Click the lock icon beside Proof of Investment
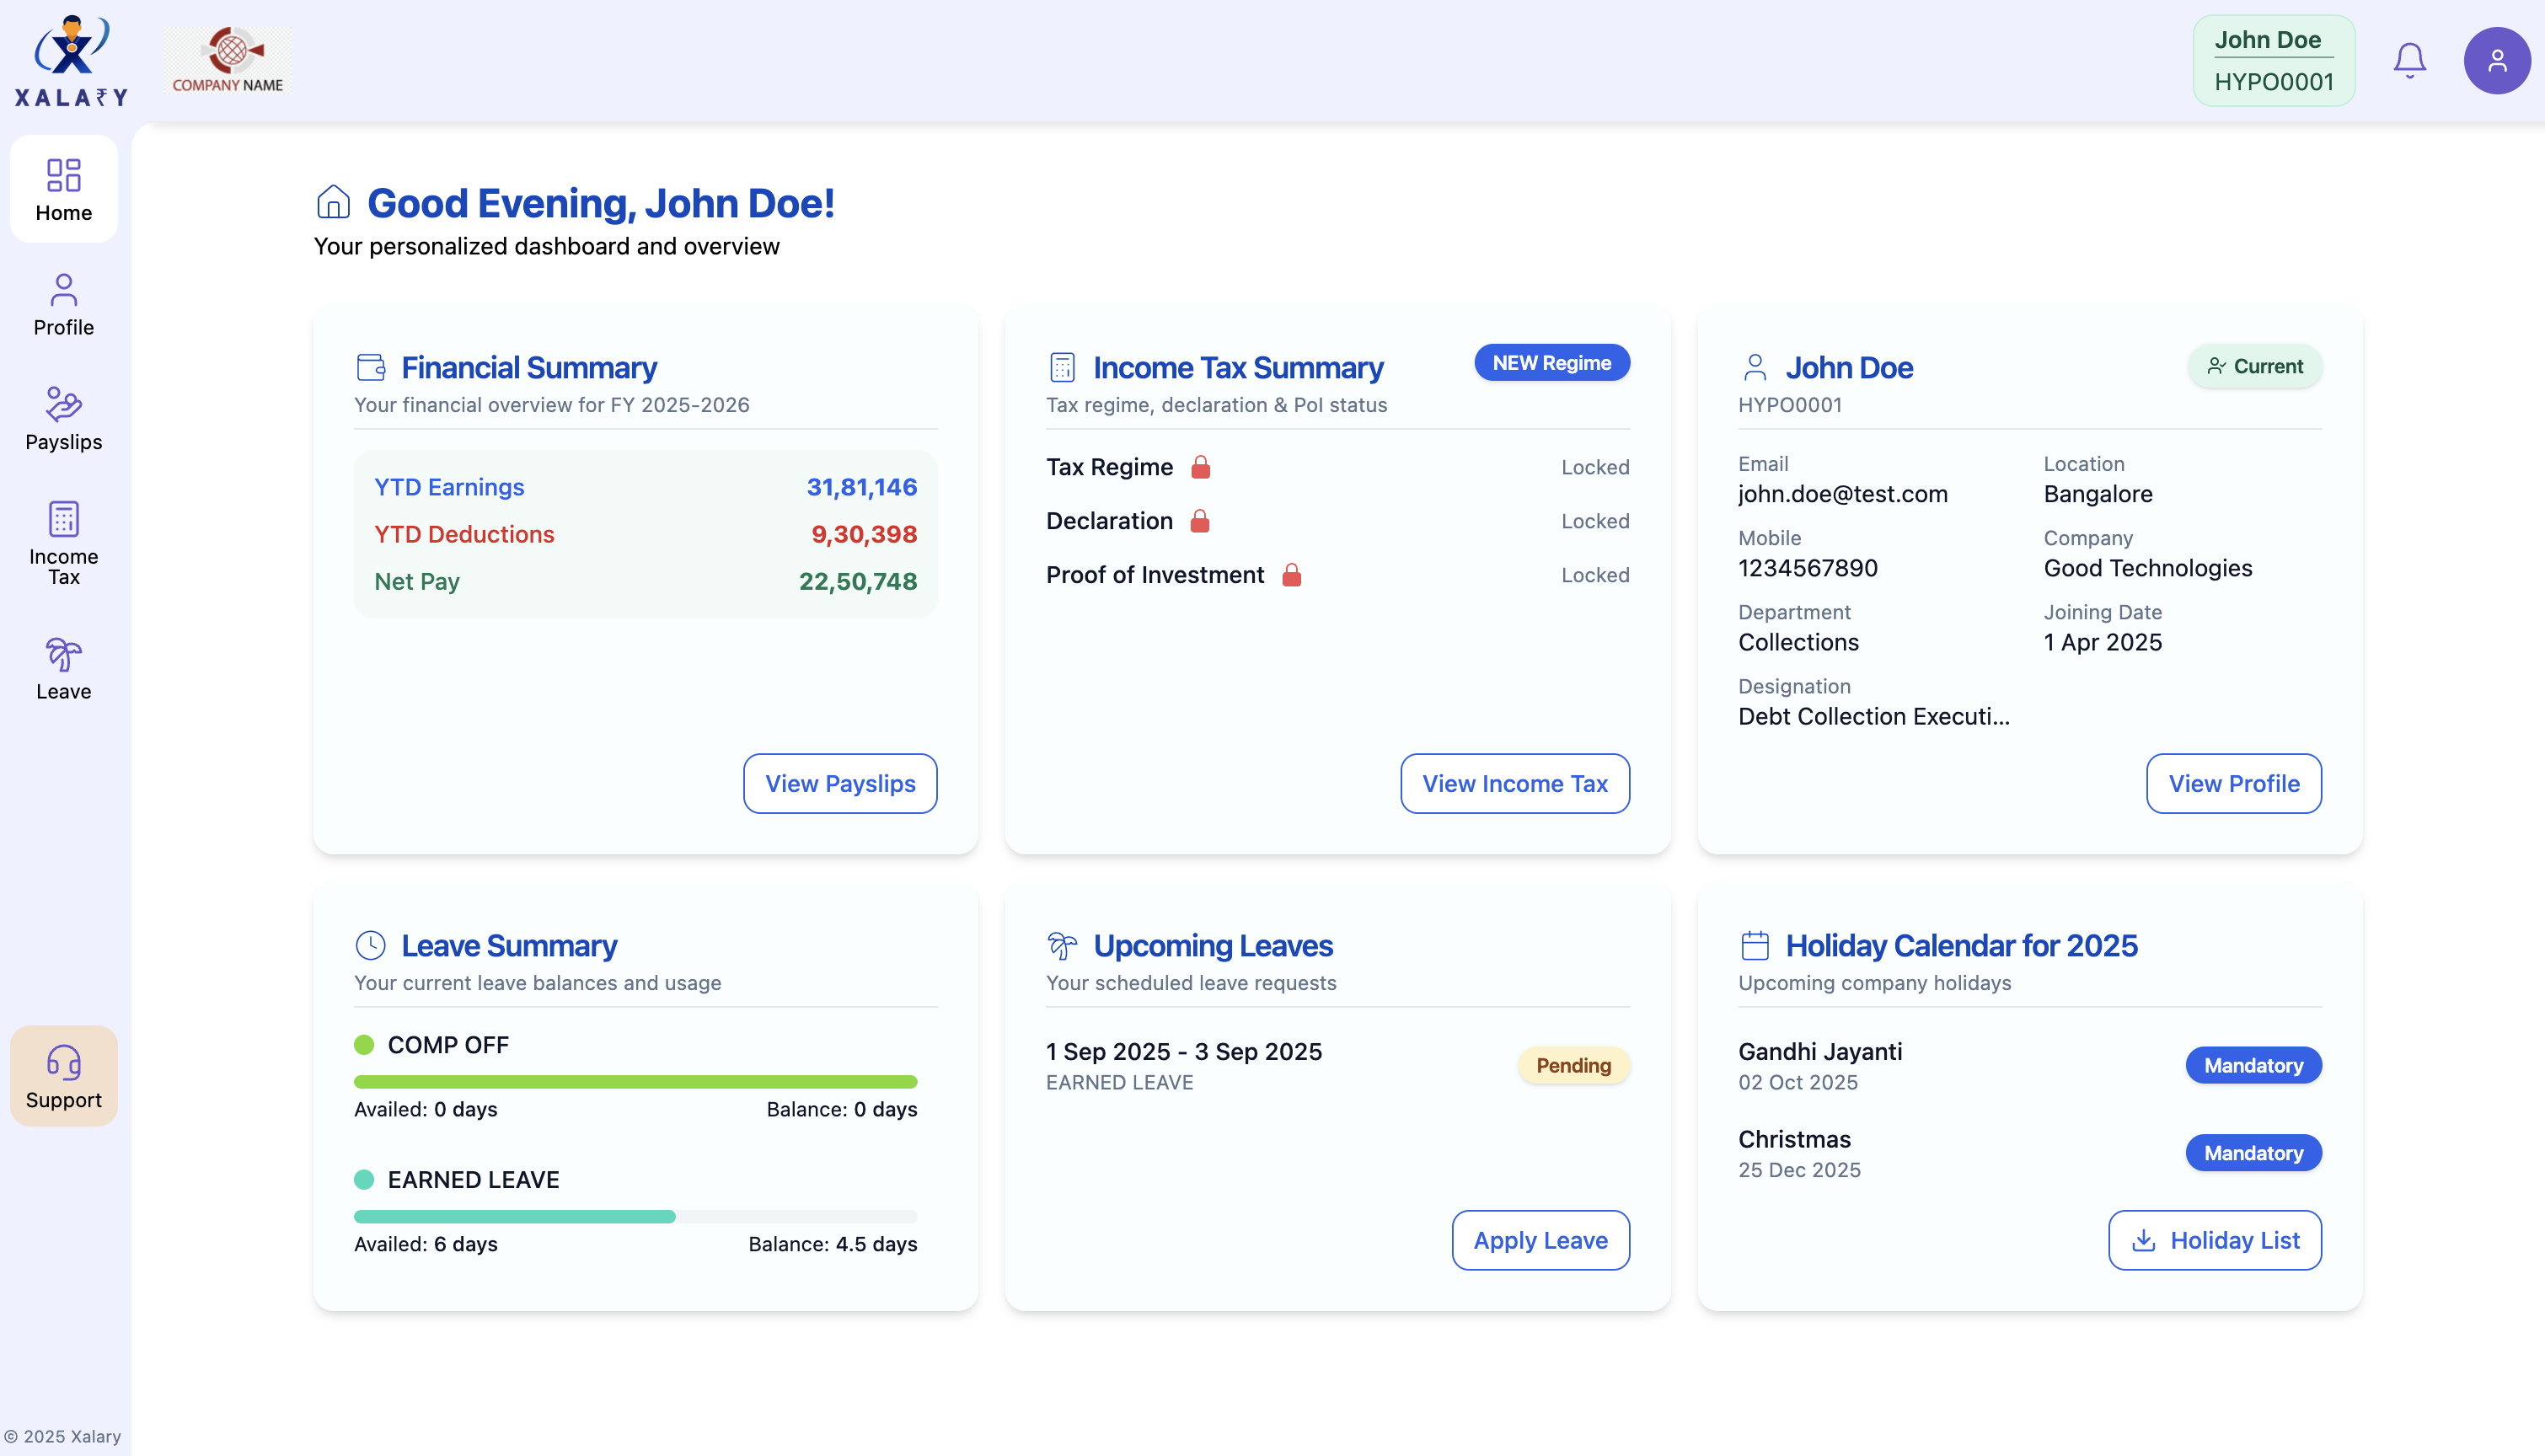Image resolution: width=2545 pixels, height=1456 pixels. coord(1292,575)
